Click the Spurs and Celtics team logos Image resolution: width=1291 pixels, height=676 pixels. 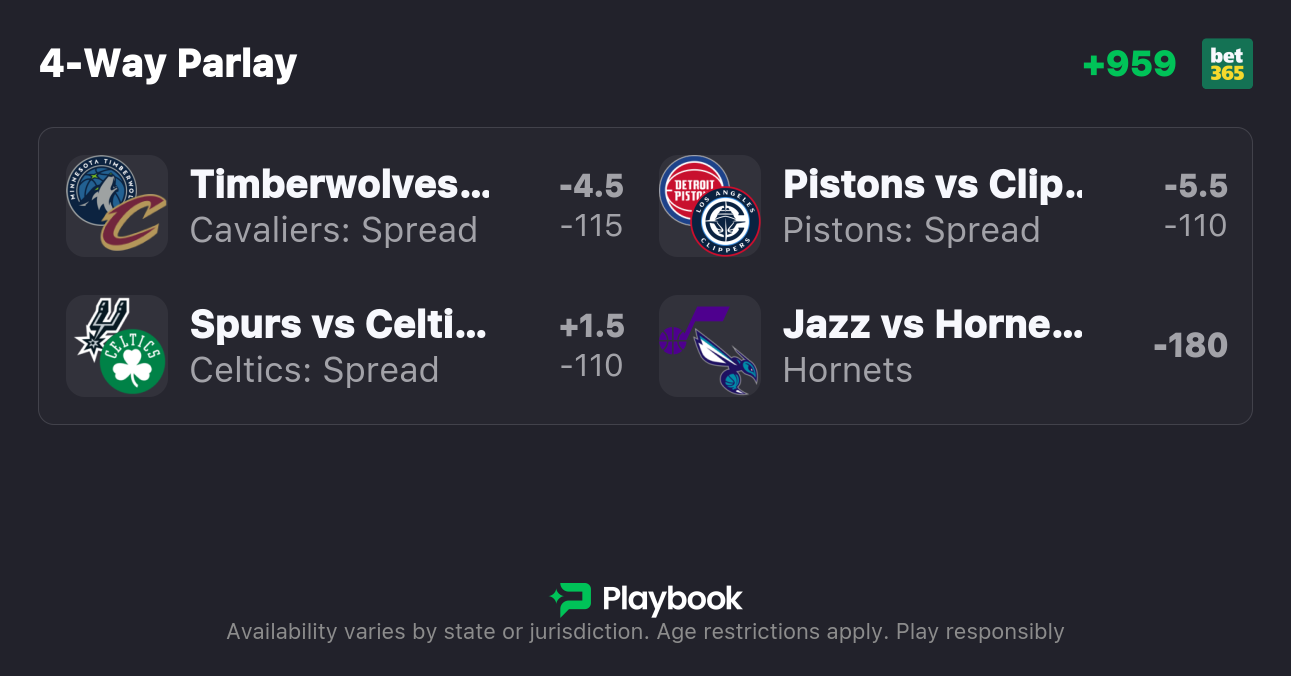tap(117, 346)
